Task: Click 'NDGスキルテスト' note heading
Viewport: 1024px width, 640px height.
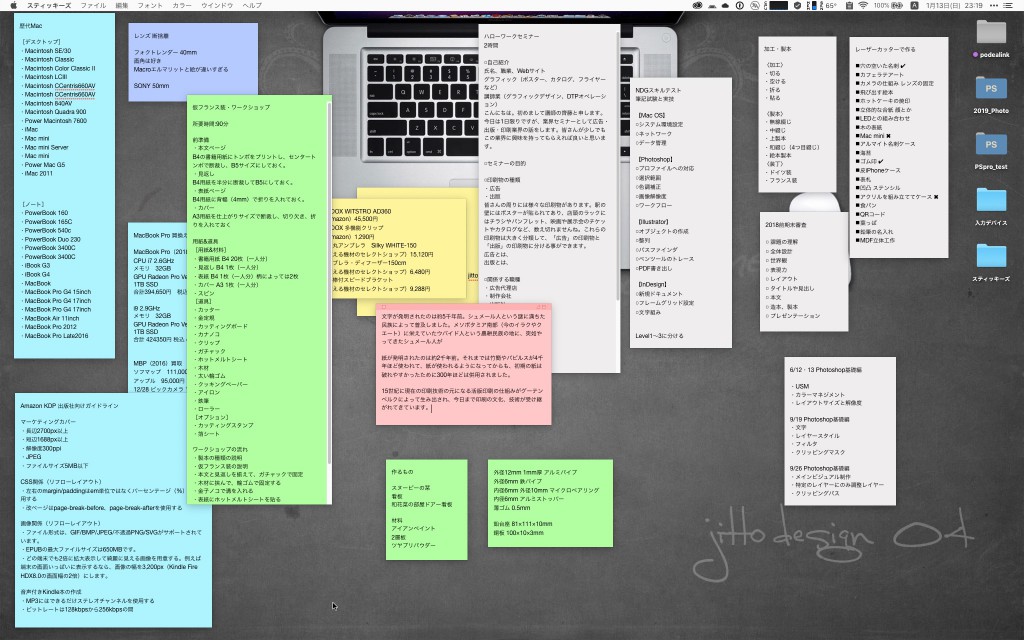Action: (x=658, y=91)
